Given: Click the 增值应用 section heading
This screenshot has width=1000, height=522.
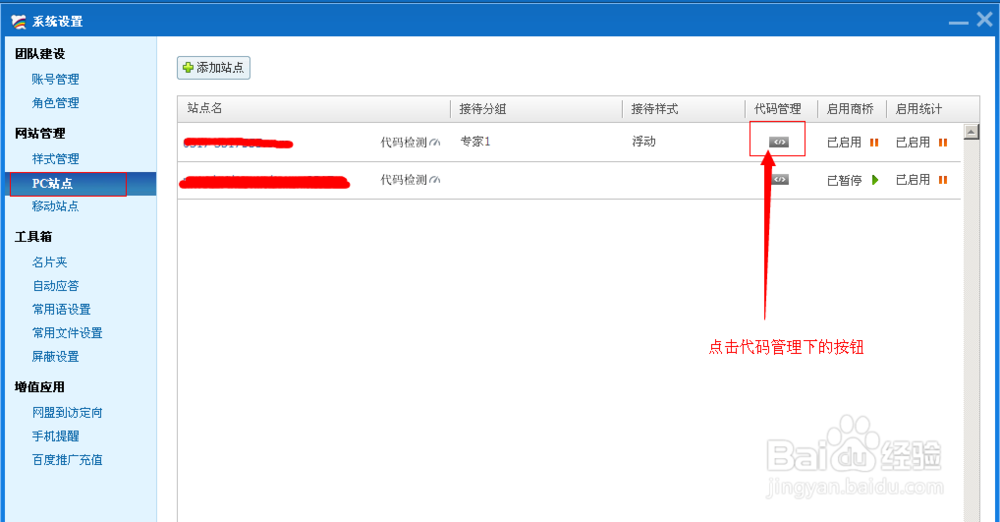Looking at the screenshot, I should (x=40, y=387).
